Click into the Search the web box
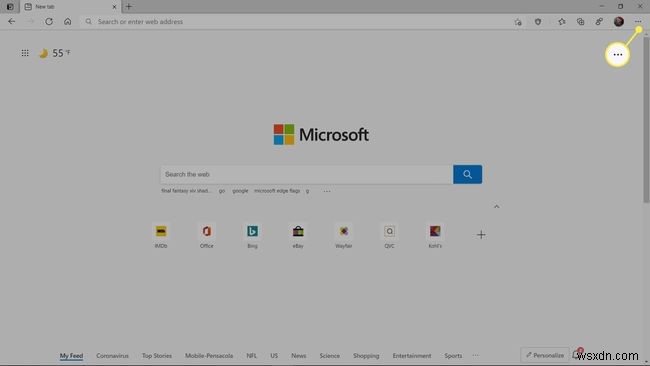Screen dimensions: 650x366 tap(306, 175)
